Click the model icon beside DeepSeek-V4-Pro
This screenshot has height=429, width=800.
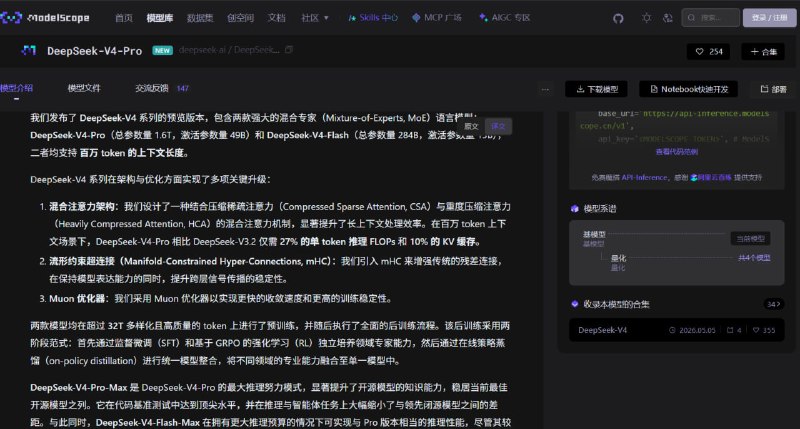point(29,51)
